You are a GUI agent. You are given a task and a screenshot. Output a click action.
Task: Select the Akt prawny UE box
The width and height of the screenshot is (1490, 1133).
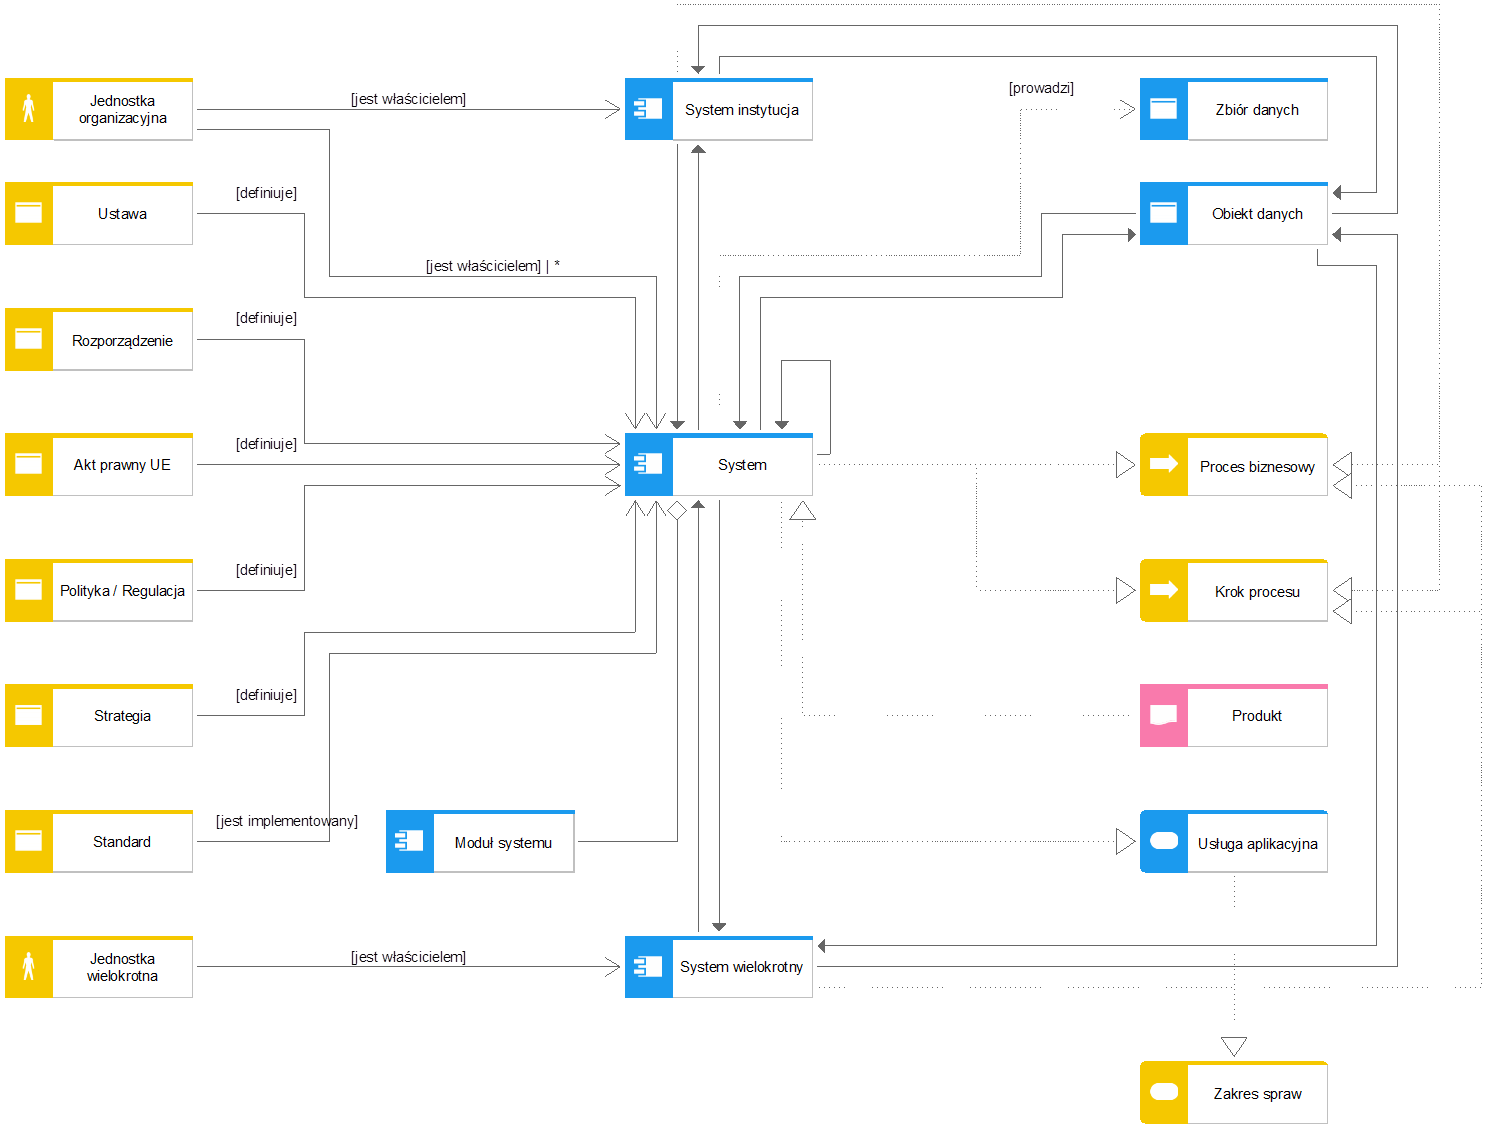pos(122,465)
